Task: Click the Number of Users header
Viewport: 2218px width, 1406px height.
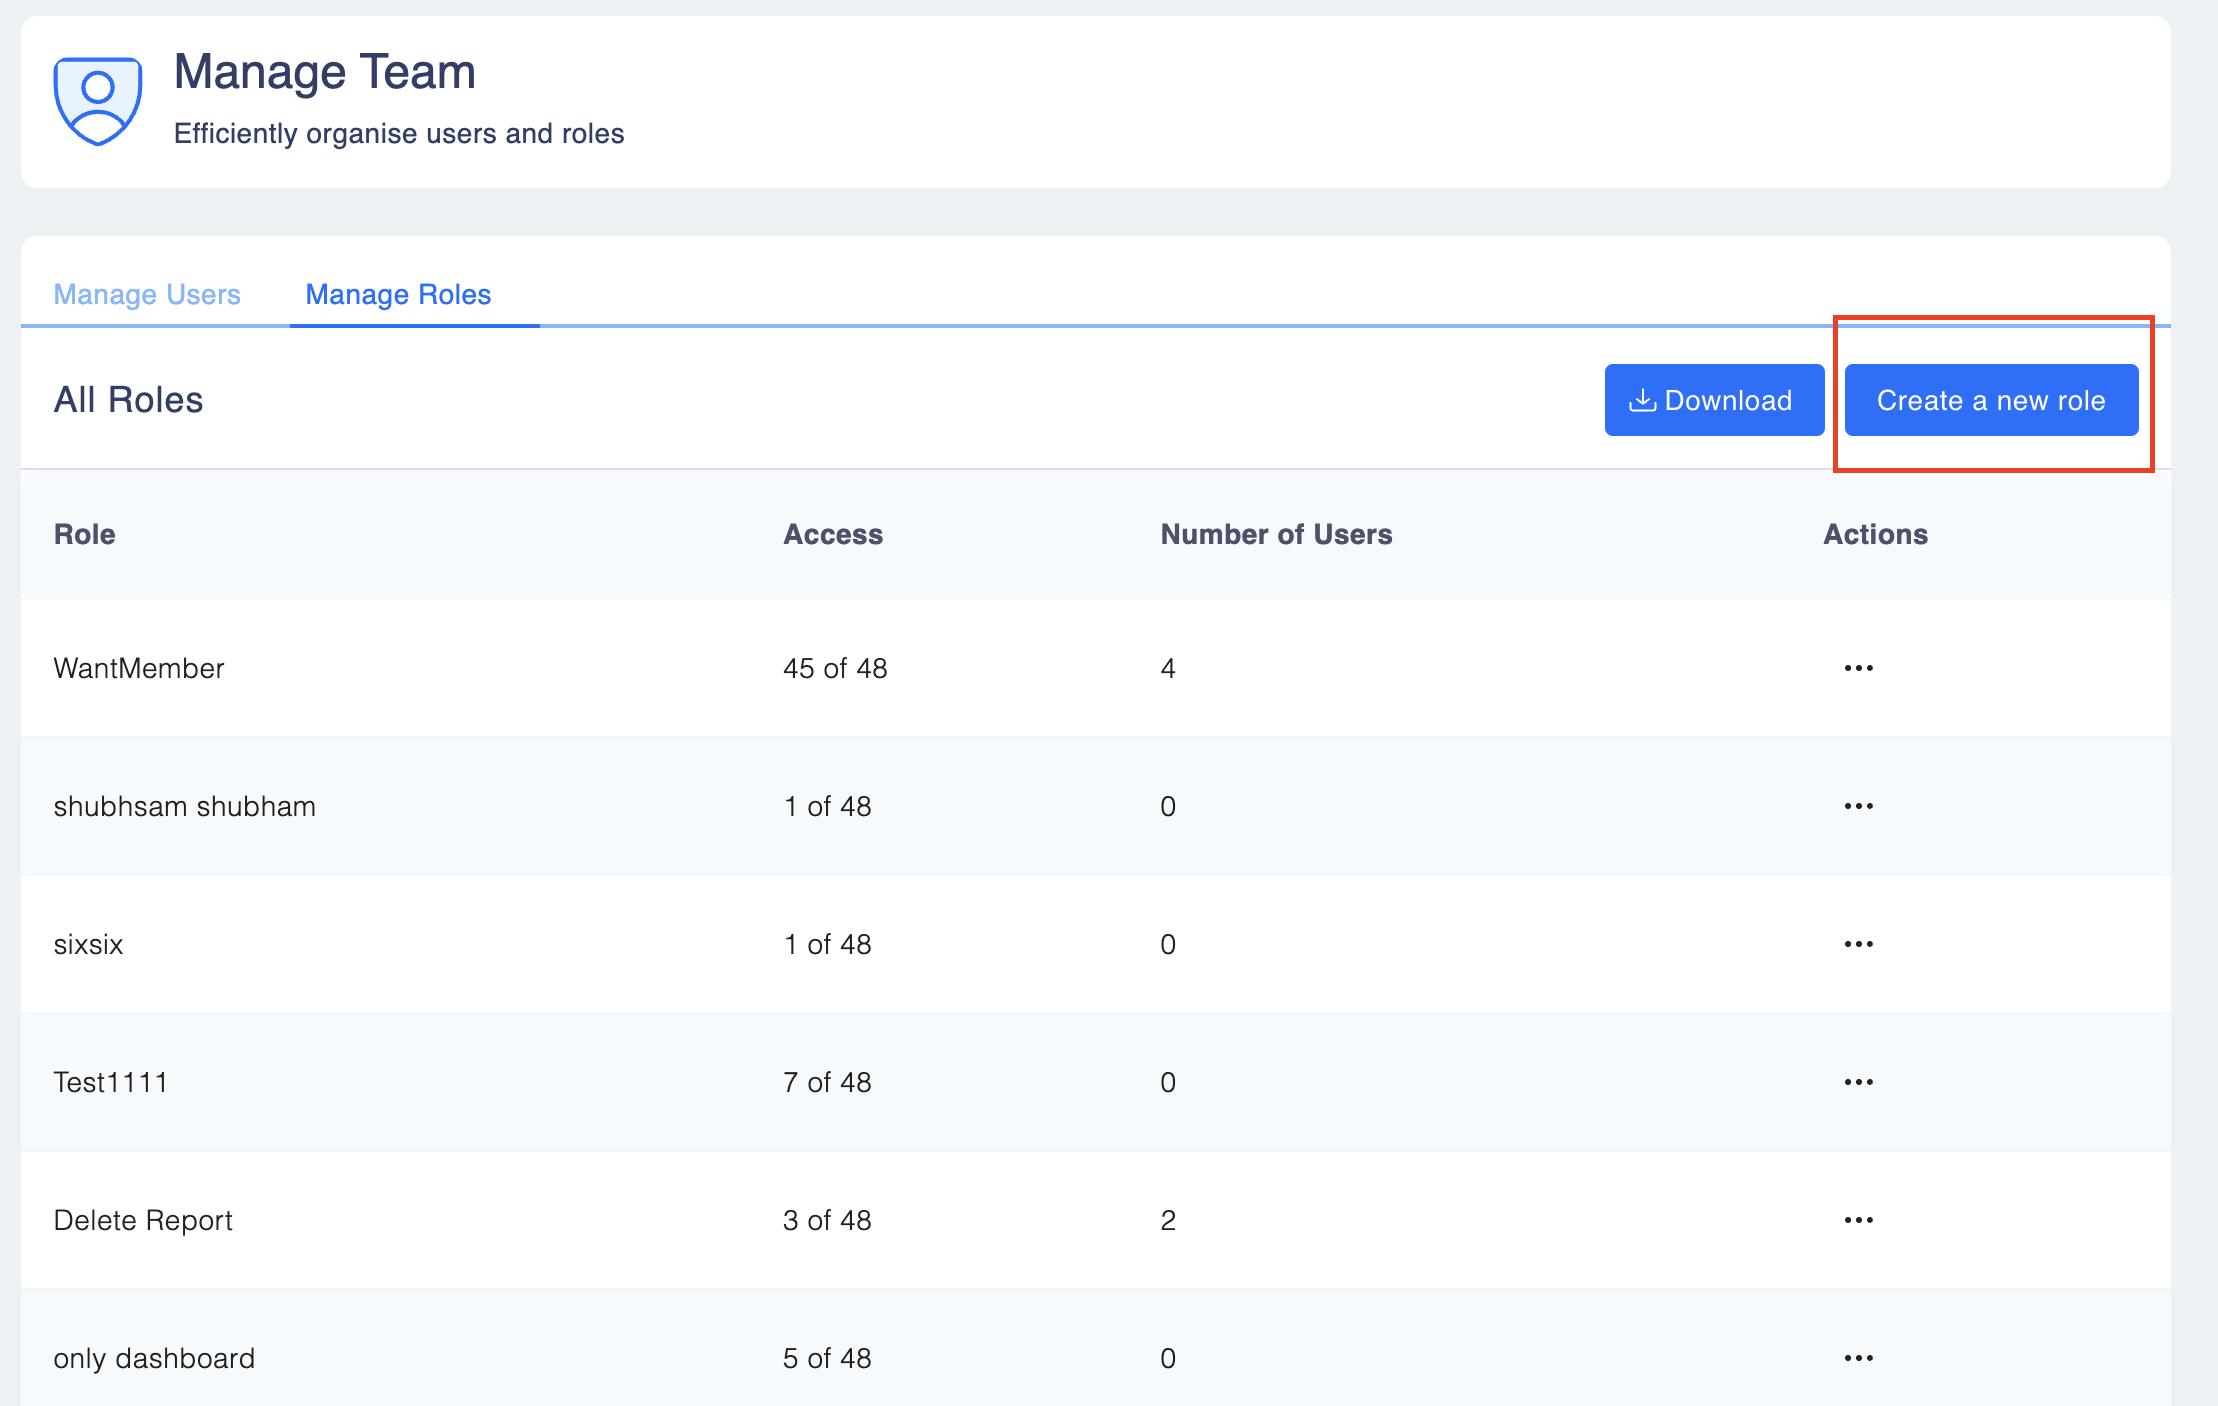Action: [x=1275, y=535]
